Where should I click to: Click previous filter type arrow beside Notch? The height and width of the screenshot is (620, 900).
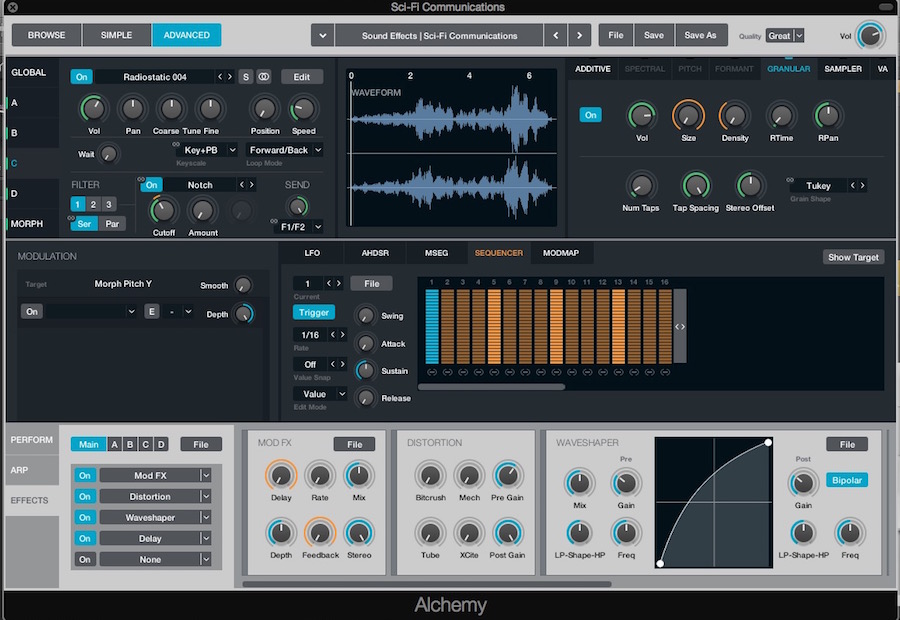pyautogui.click(x=242, y=185)
